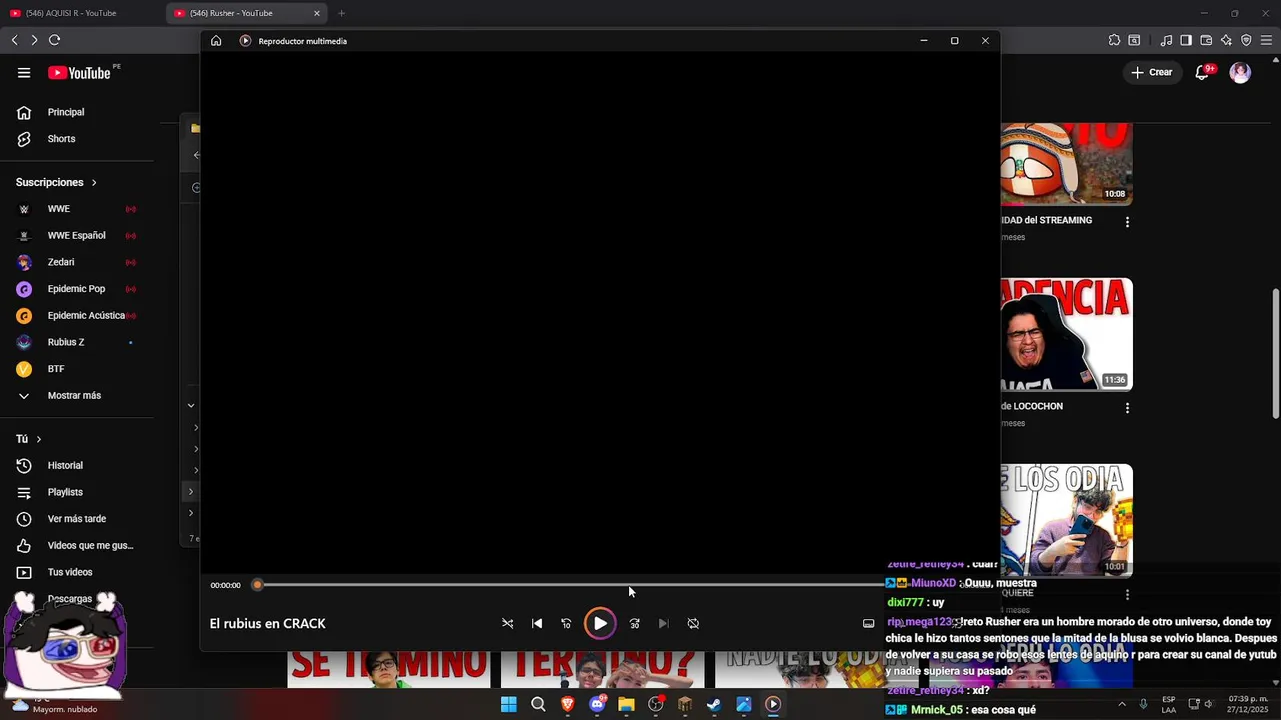Switch to 'AQUISI R - YouTube' tab
This screenshot has height=720, width=1281.
pyautogui.click(x=80, y=13)
